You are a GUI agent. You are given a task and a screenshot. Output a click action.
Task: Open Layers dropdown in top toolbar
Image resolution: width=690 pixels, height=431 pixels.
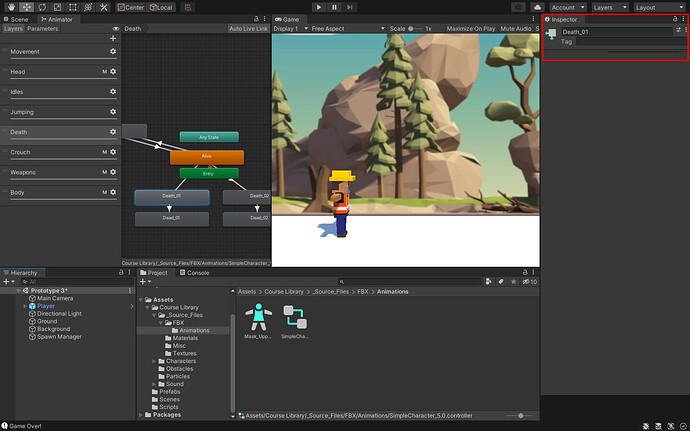pos(610,7)
